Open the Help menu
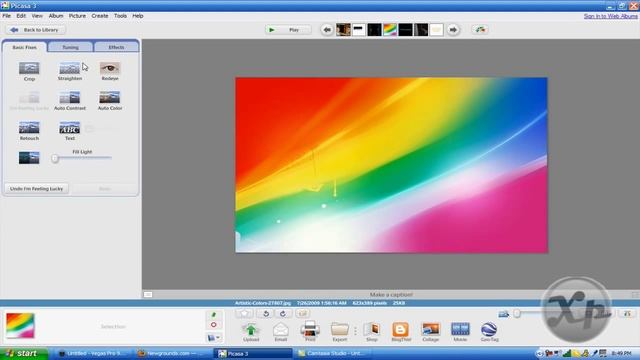This screenshot has height=360, width=640. (x=138, y=16)
